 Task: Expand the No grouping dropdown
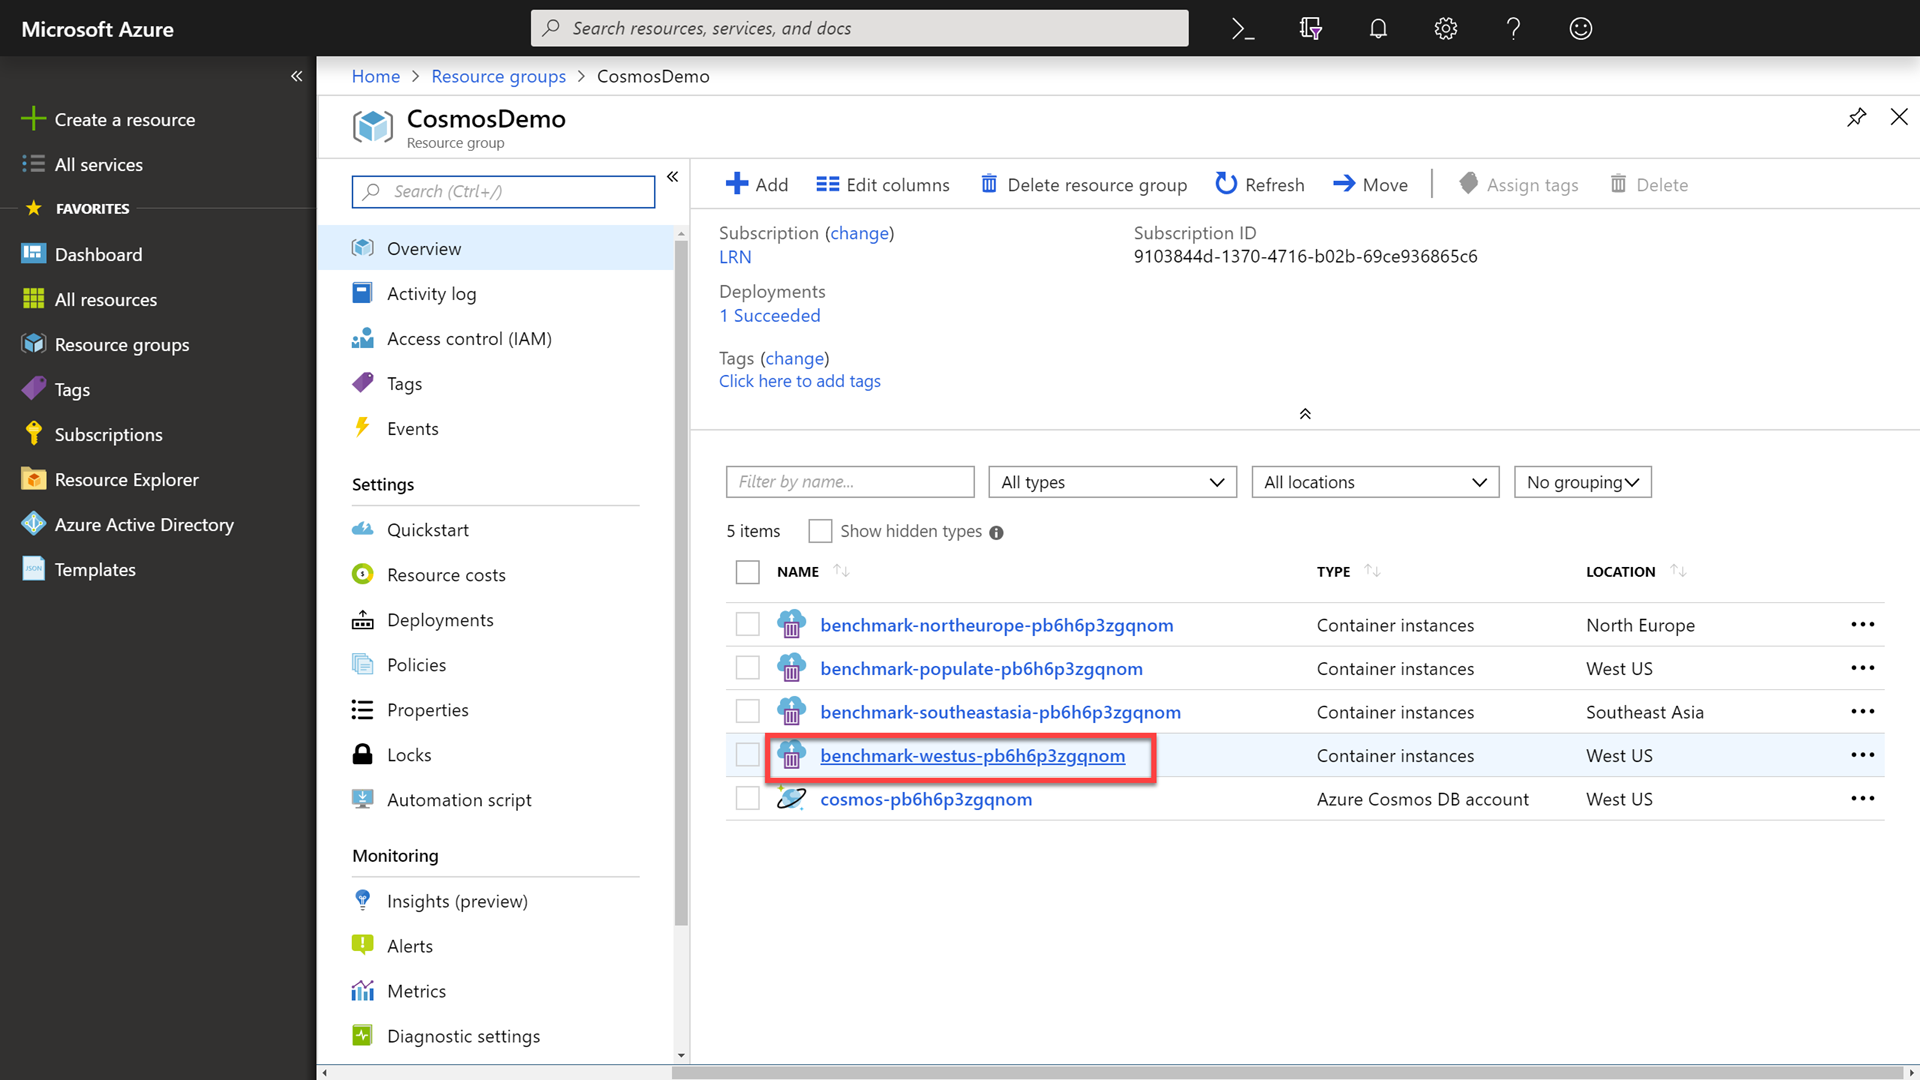coord(1582,480)
